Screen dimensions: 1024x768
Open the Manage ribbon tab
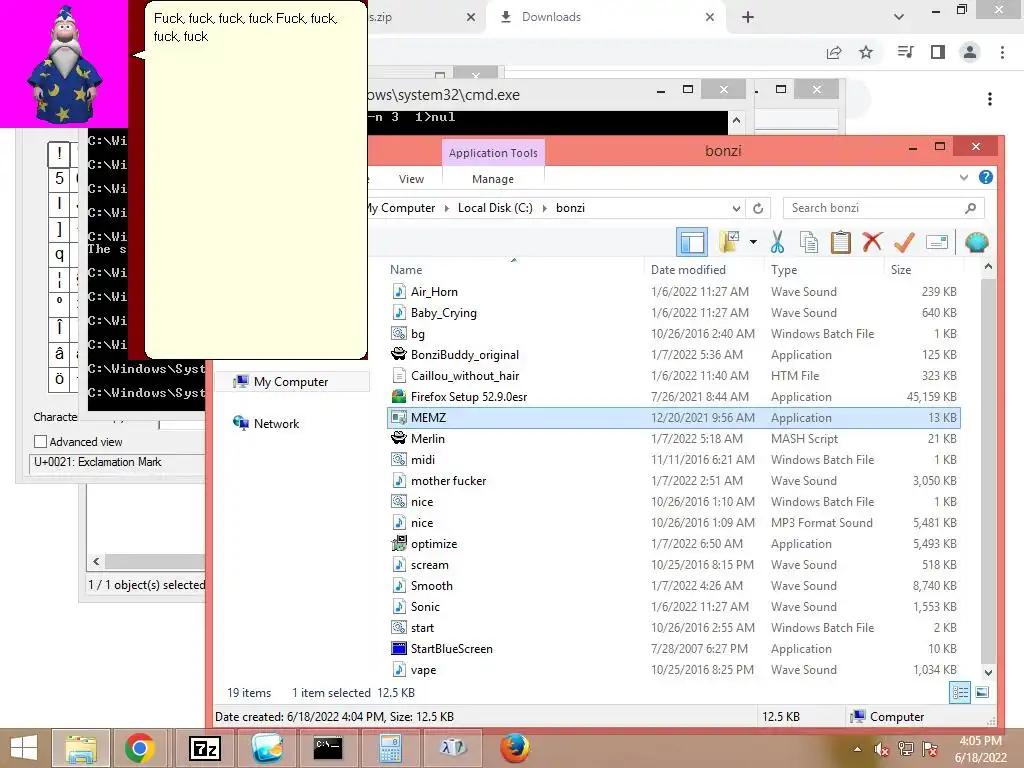(492, 179)
